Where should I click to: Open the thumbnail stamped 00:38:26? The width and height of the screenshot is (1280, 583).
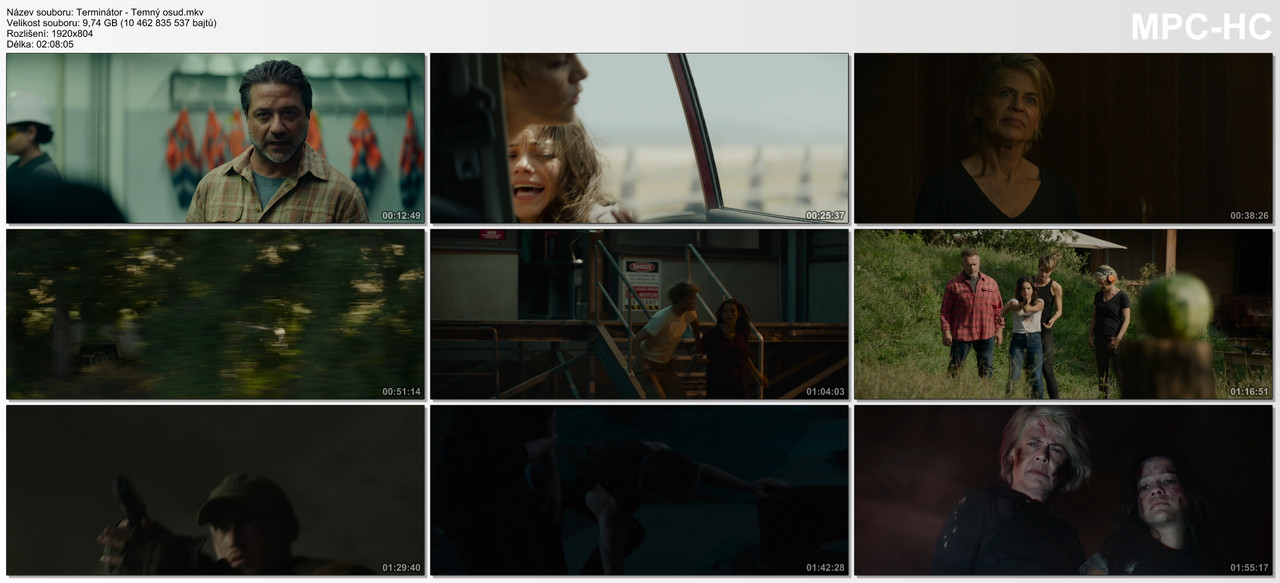(x=1063, y=138)
